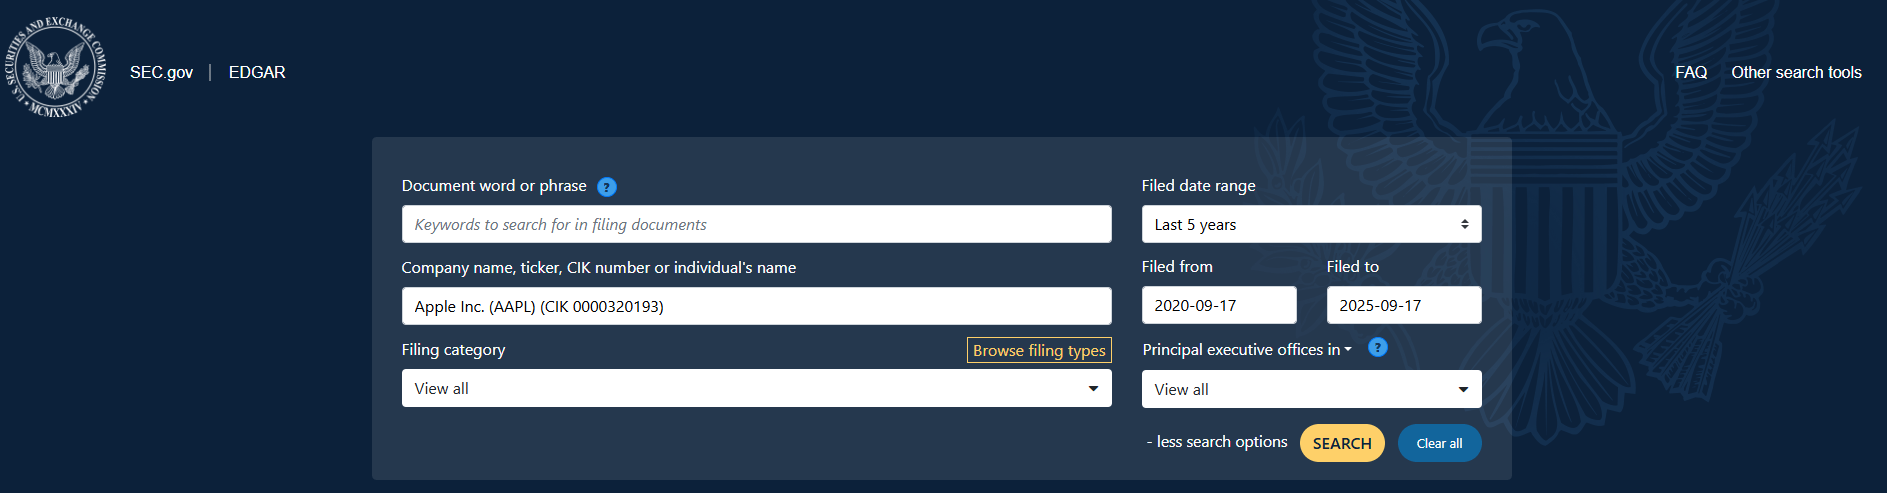Open help for Principal executive offices

point(1378,348)
